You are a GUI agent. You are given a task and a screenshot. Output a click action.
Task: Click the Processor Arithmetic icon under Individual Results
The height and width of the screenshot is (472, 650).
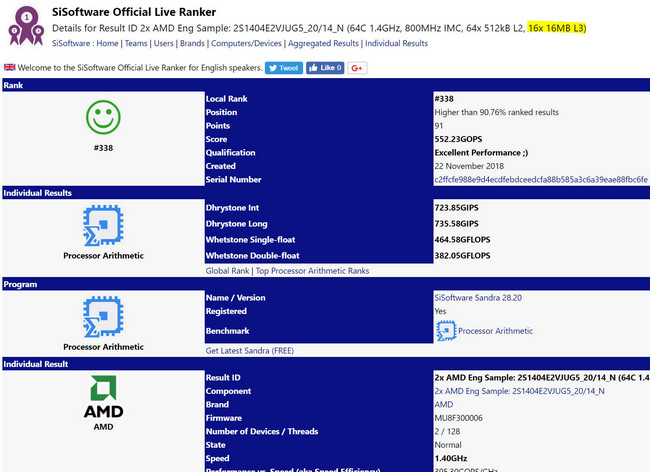point(102,227)
